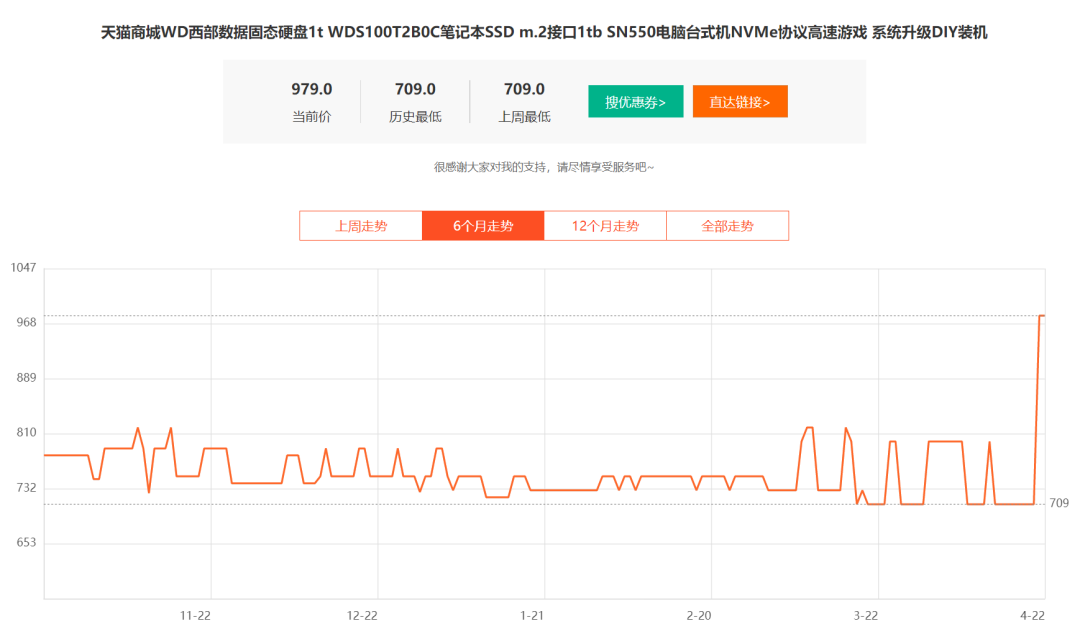Click the 11-22 date label on x-axis
The height and width of the screenshot is (634, 1080).
(195, 617)
